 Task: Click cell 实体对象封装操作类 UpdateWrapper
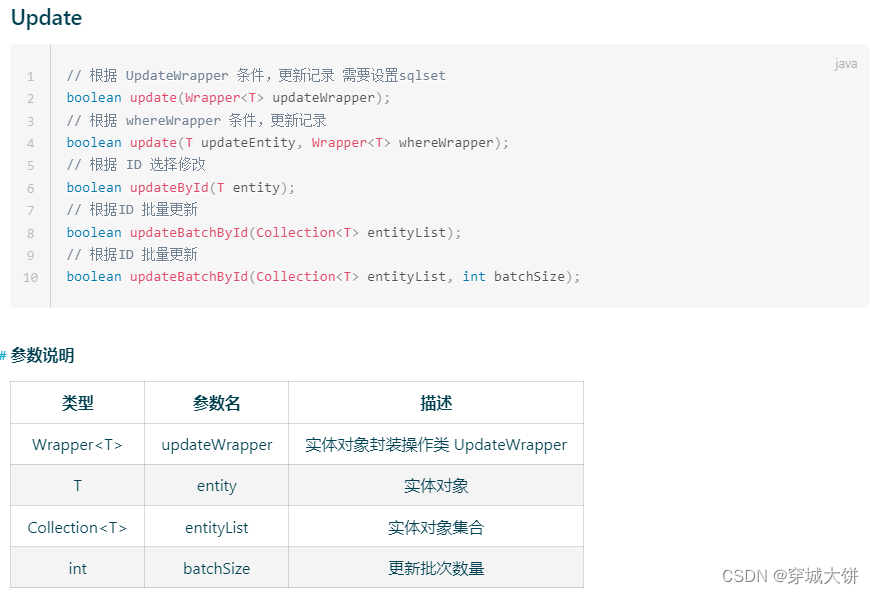436,445
